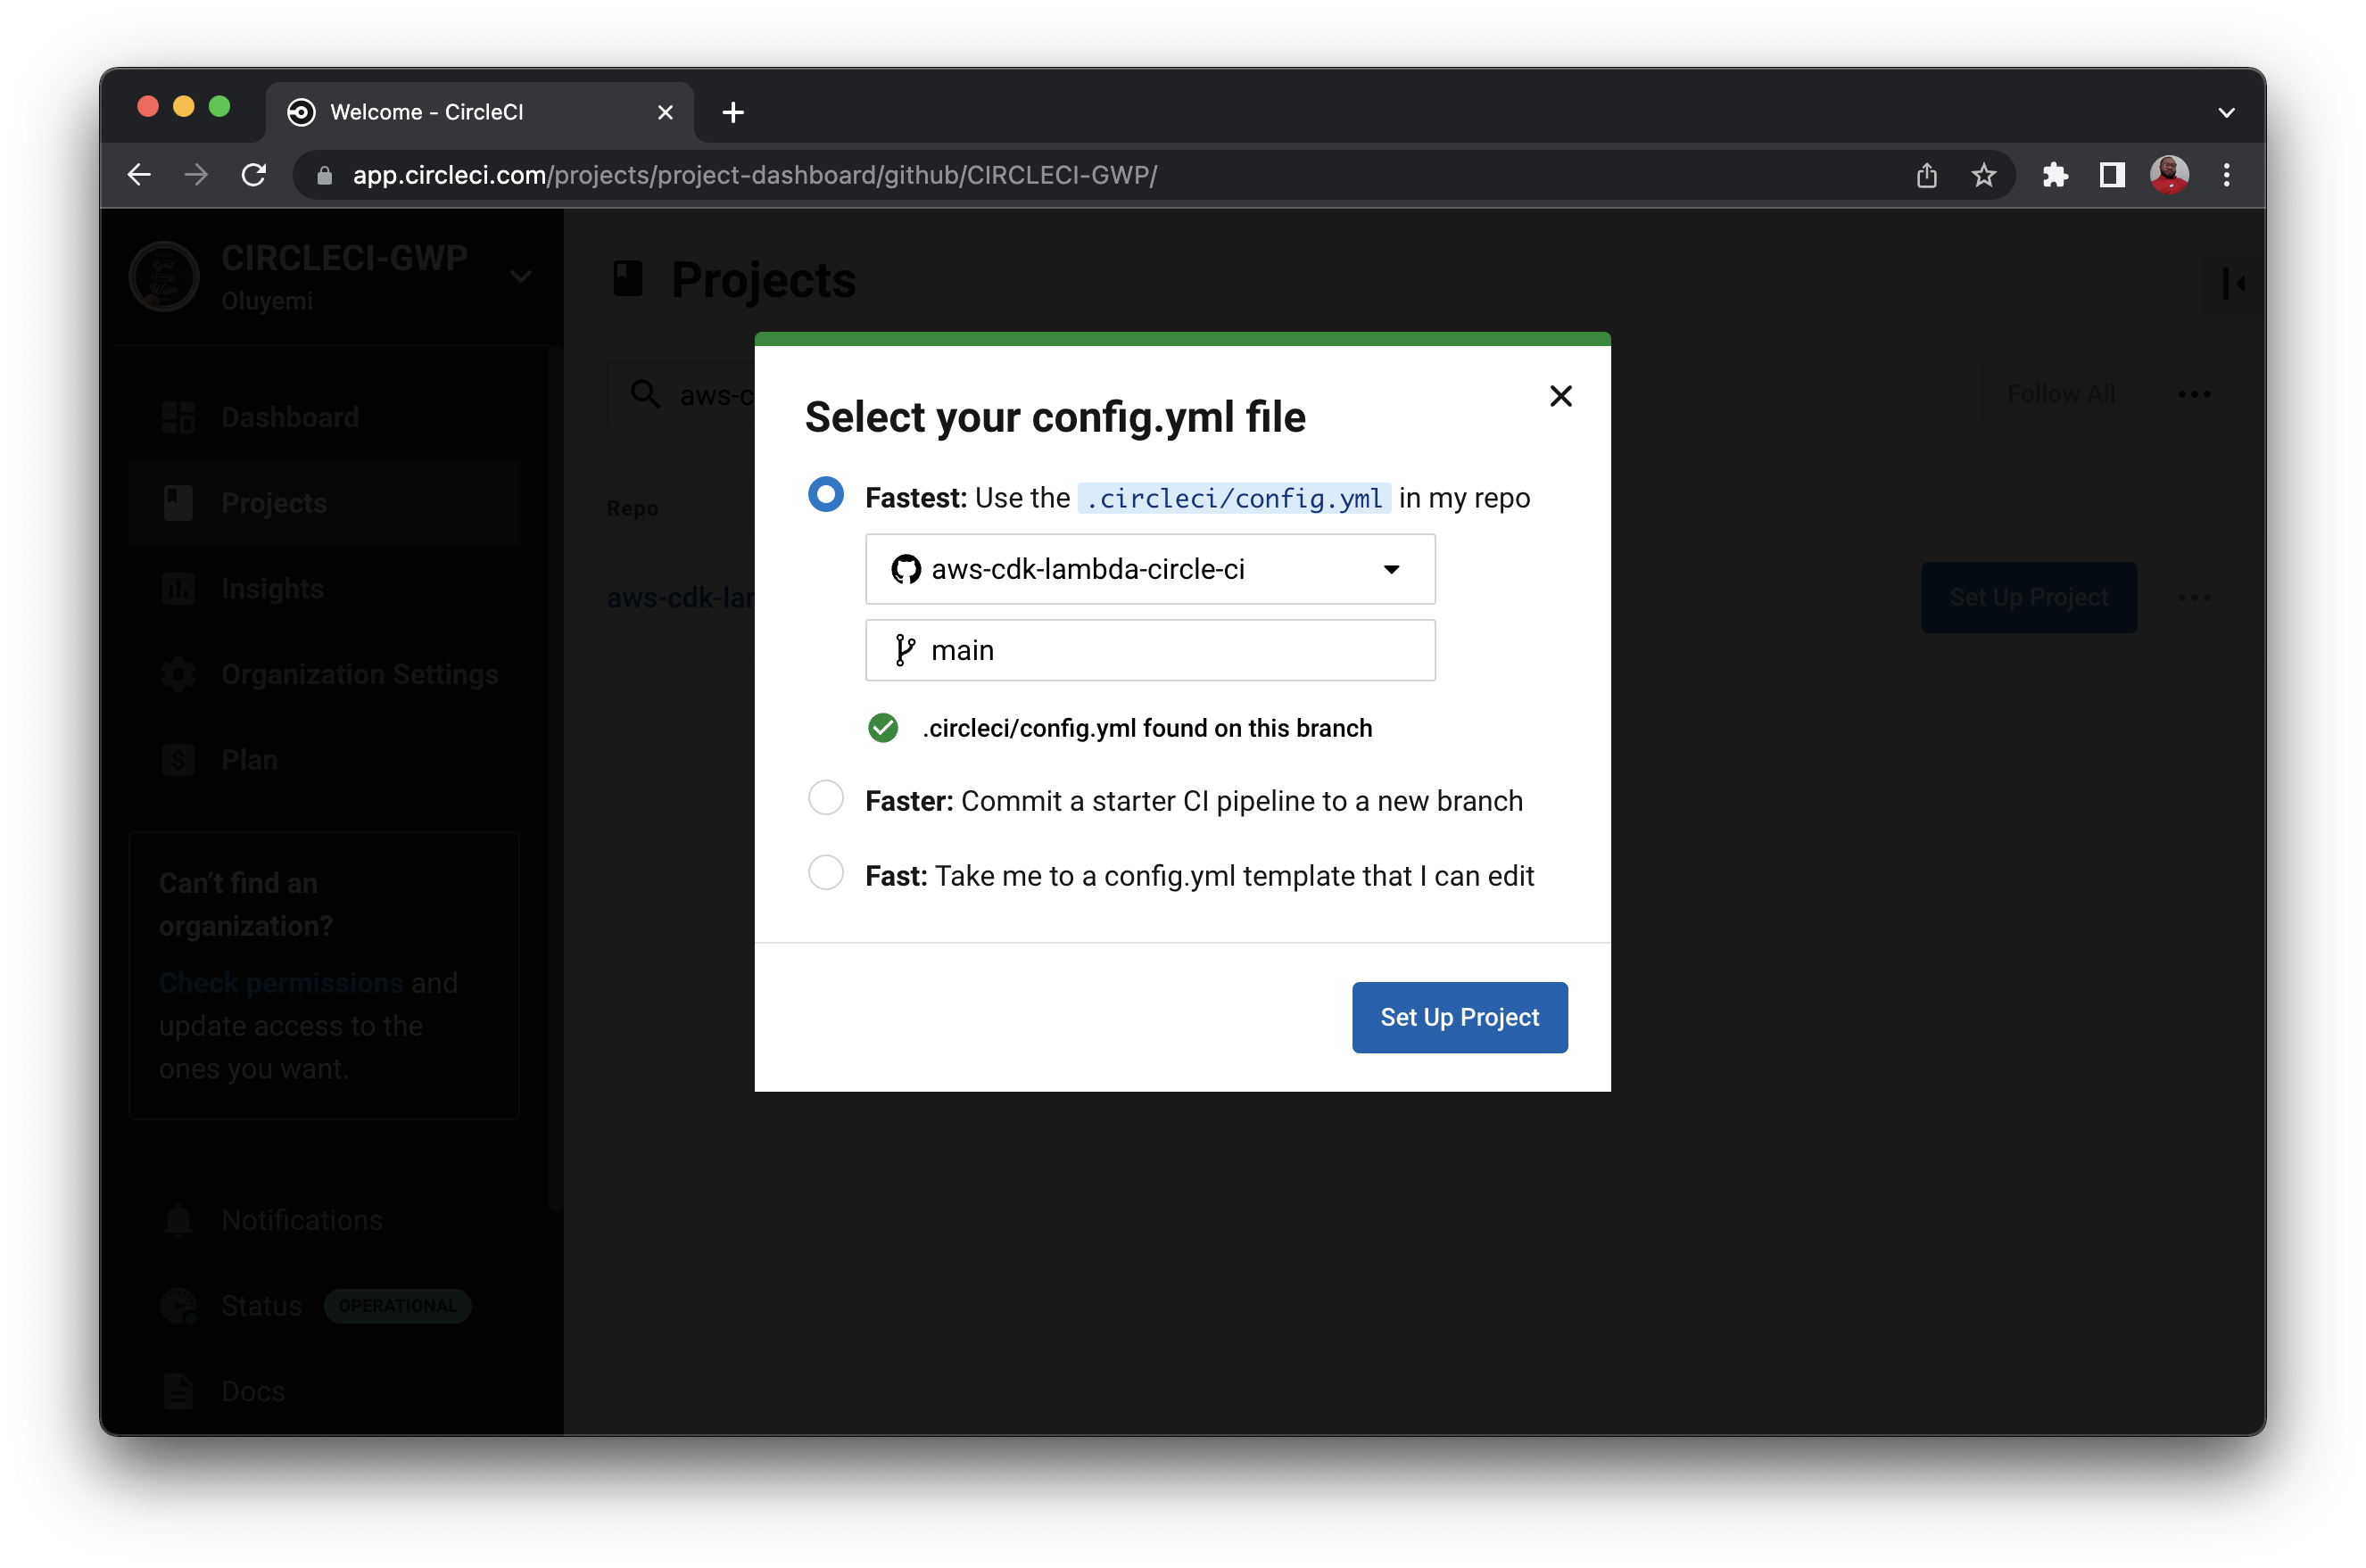
Task: Click the branch icon next to main
Action: coord(905,650)
